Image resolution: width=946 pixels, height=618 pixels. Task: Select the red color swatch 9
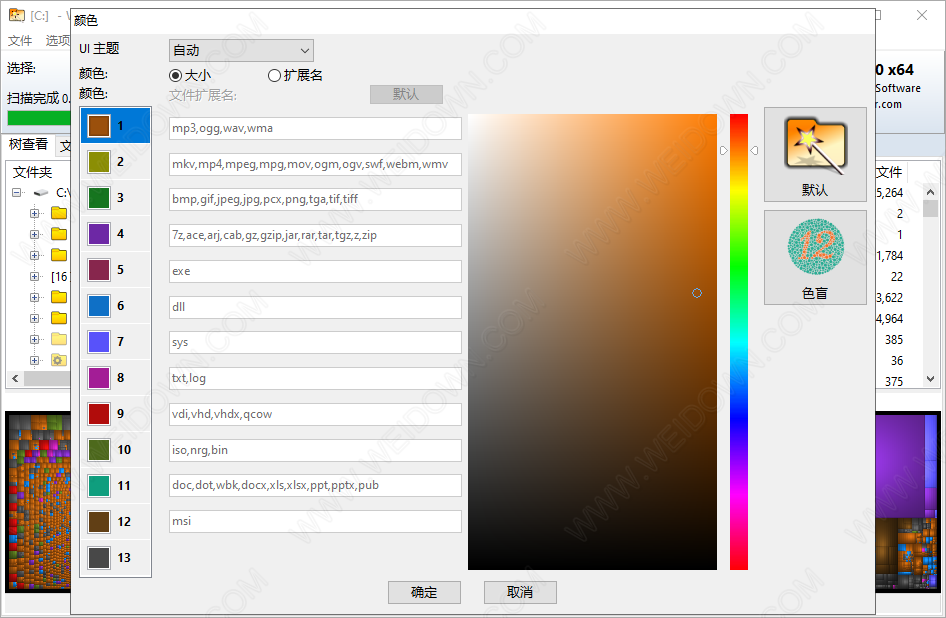click(x=99, y=413)
